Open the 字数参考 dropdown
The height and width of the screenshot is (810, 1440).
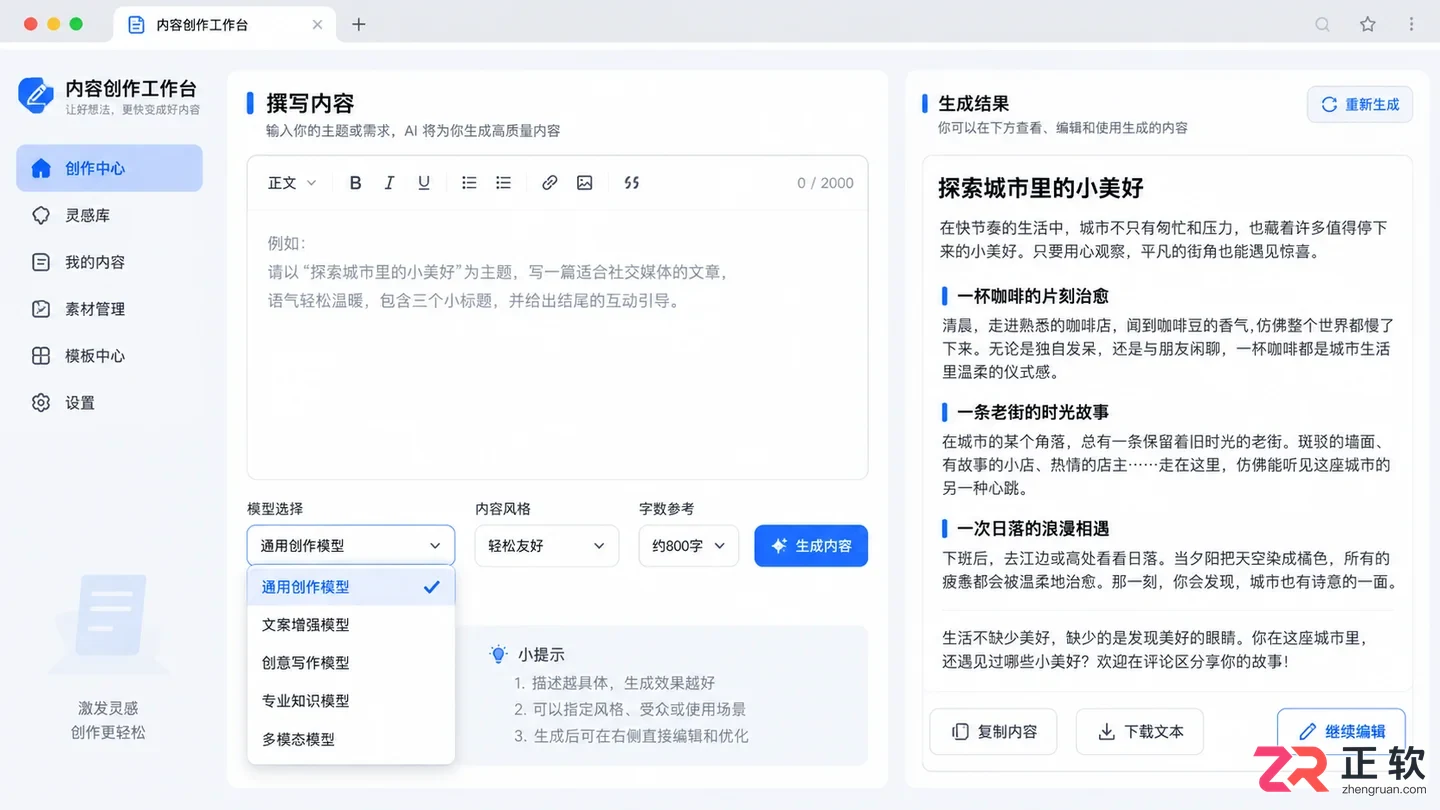689,546
